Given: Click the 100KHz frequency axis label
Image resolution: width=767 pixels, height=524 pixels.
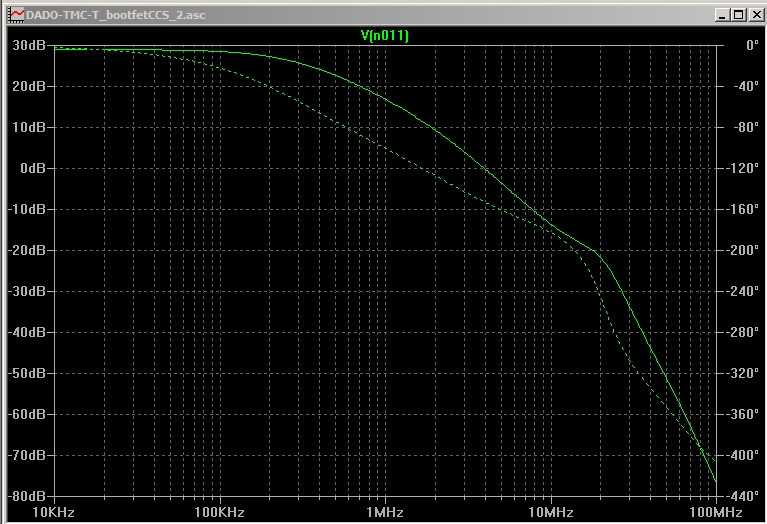Looking at the screenshot, I should tap(219, 513).
